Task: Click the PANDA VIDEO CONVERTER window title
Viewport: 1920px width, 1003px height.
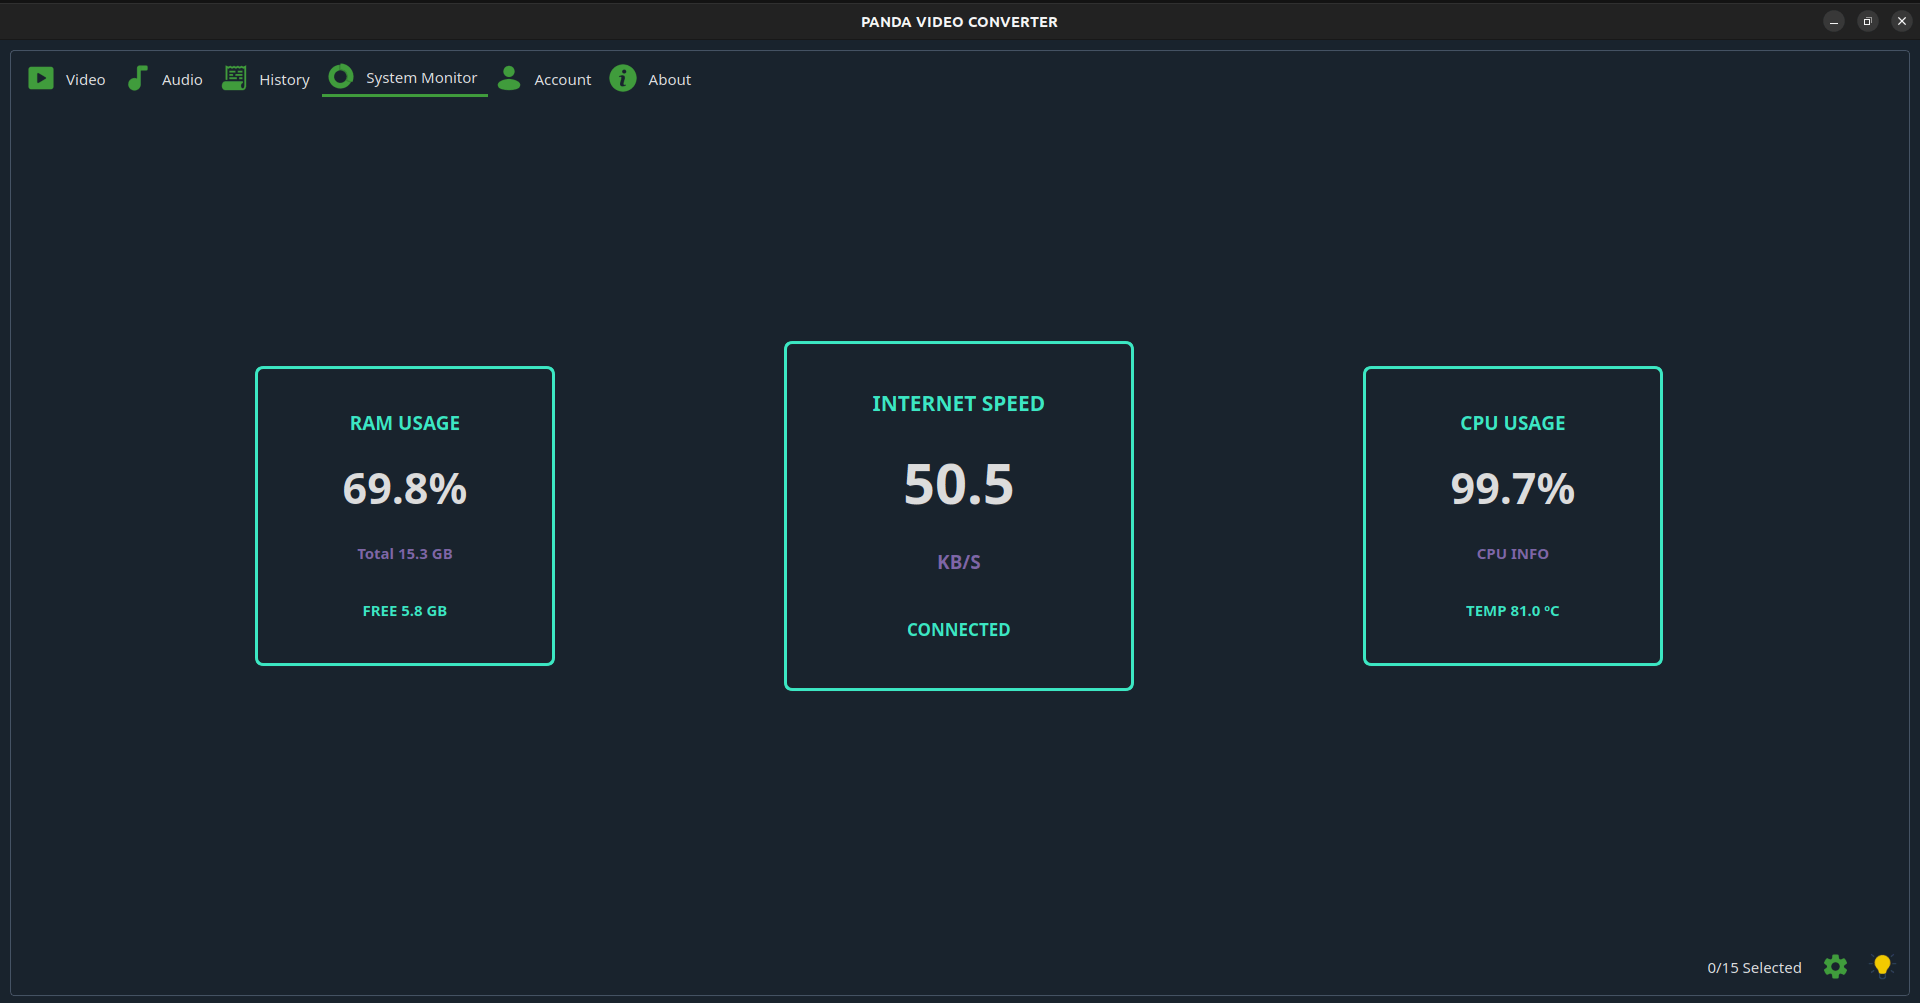Action: [959, 22]
